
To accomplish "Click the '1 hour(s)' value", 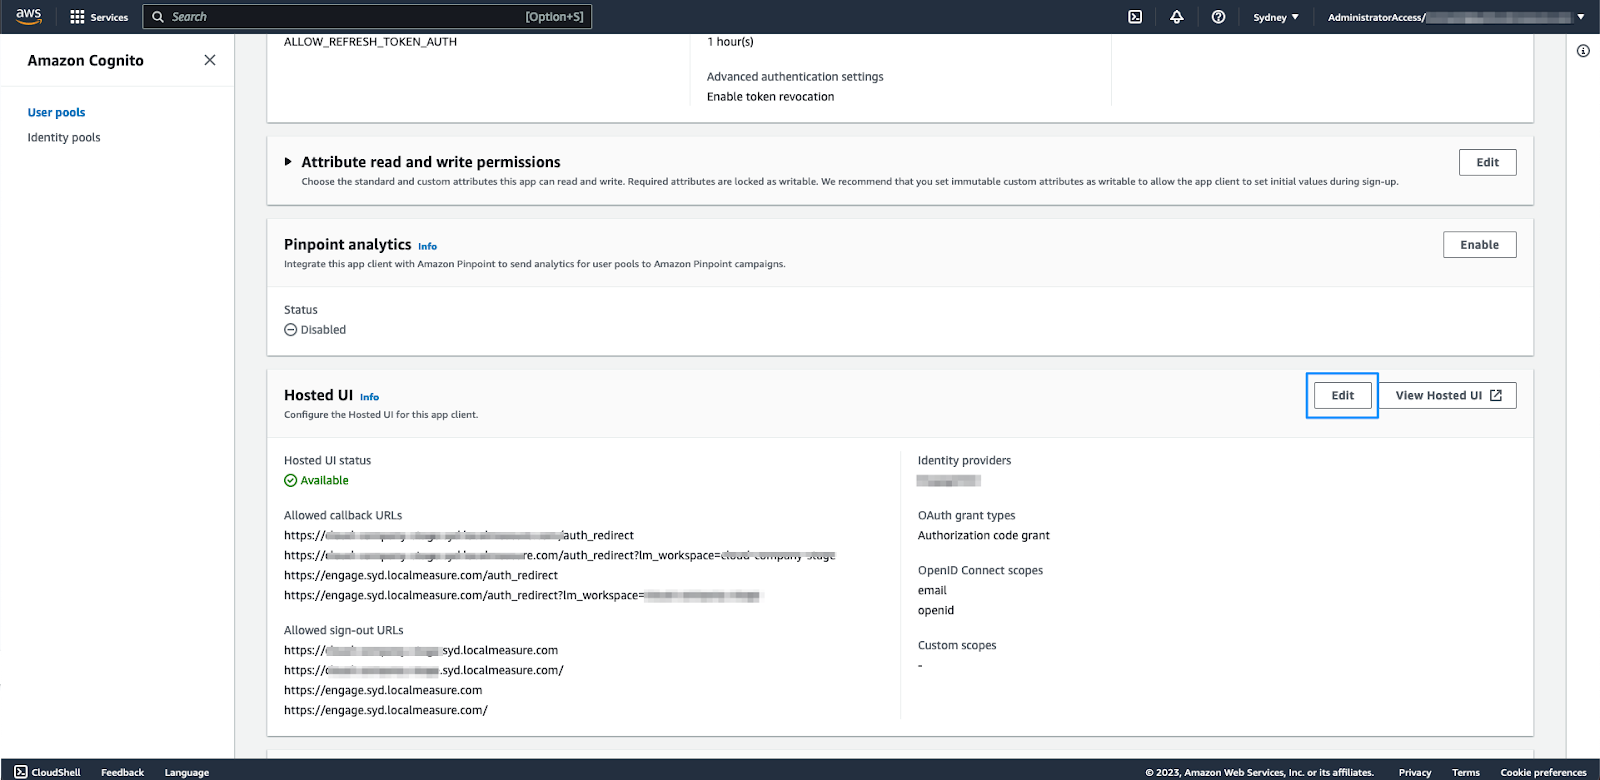I will (x=730, y=42).
